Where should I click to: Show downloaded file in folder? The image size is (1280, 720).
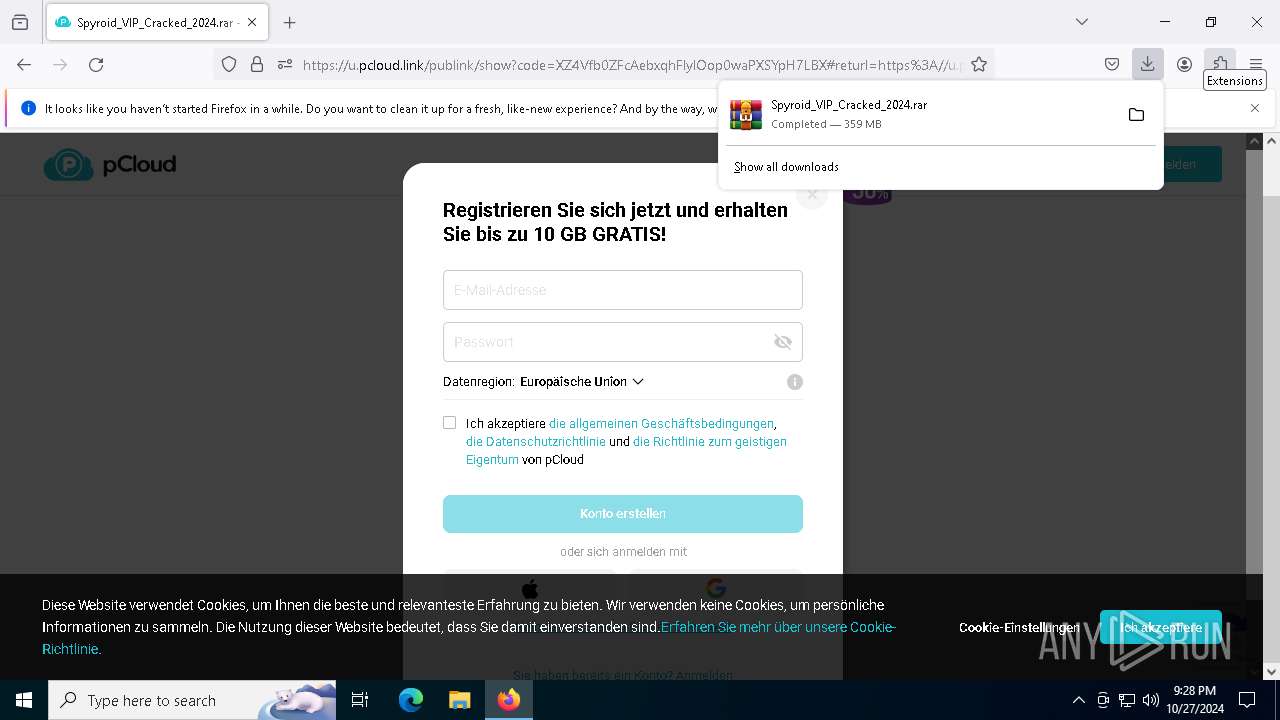coord(1136,114)
